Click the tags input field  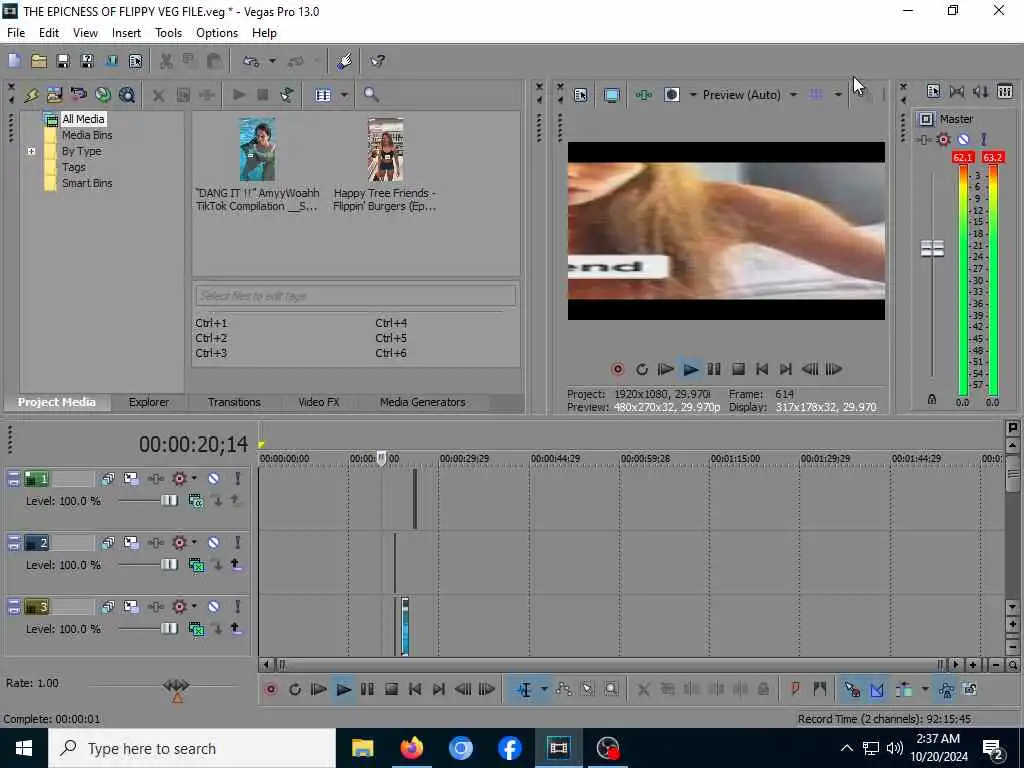pyautogui.click(x=355, y=296)
